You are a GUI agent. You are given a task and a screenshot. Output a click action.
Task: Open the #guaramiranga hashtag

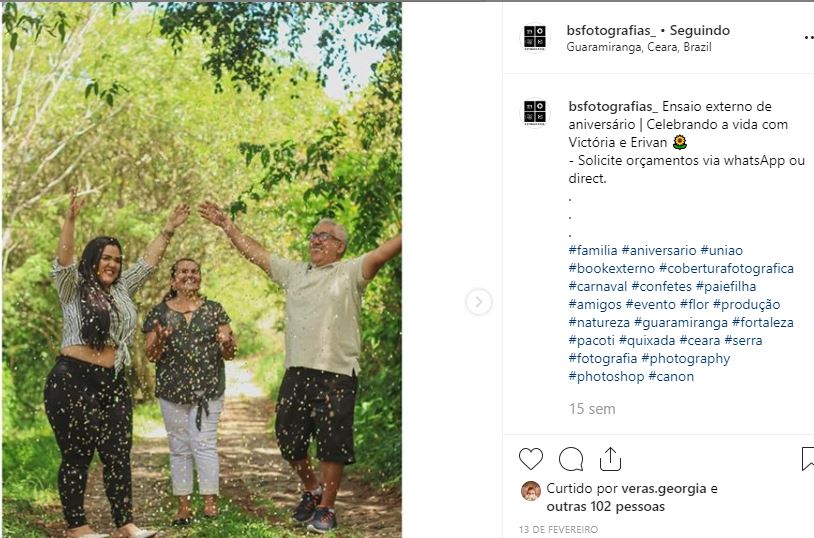click(681, 322)
